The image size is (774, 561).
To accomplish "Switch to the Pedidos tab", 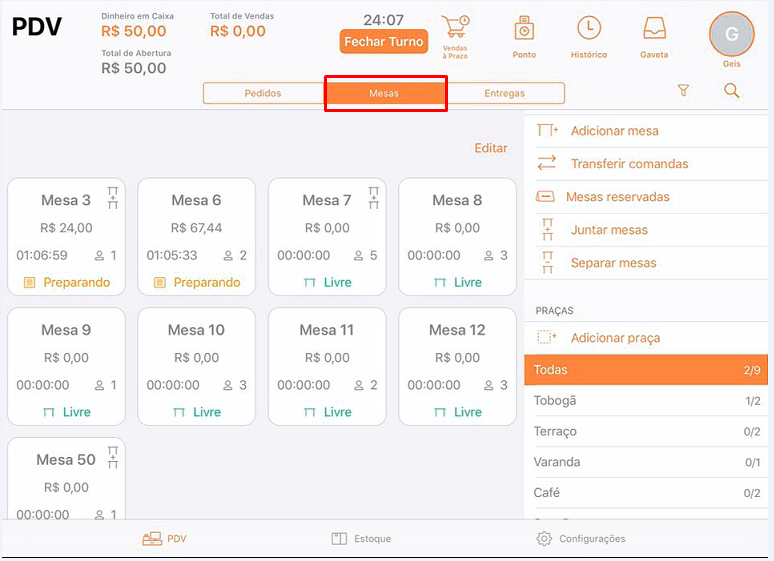I will tap(263, 93).
